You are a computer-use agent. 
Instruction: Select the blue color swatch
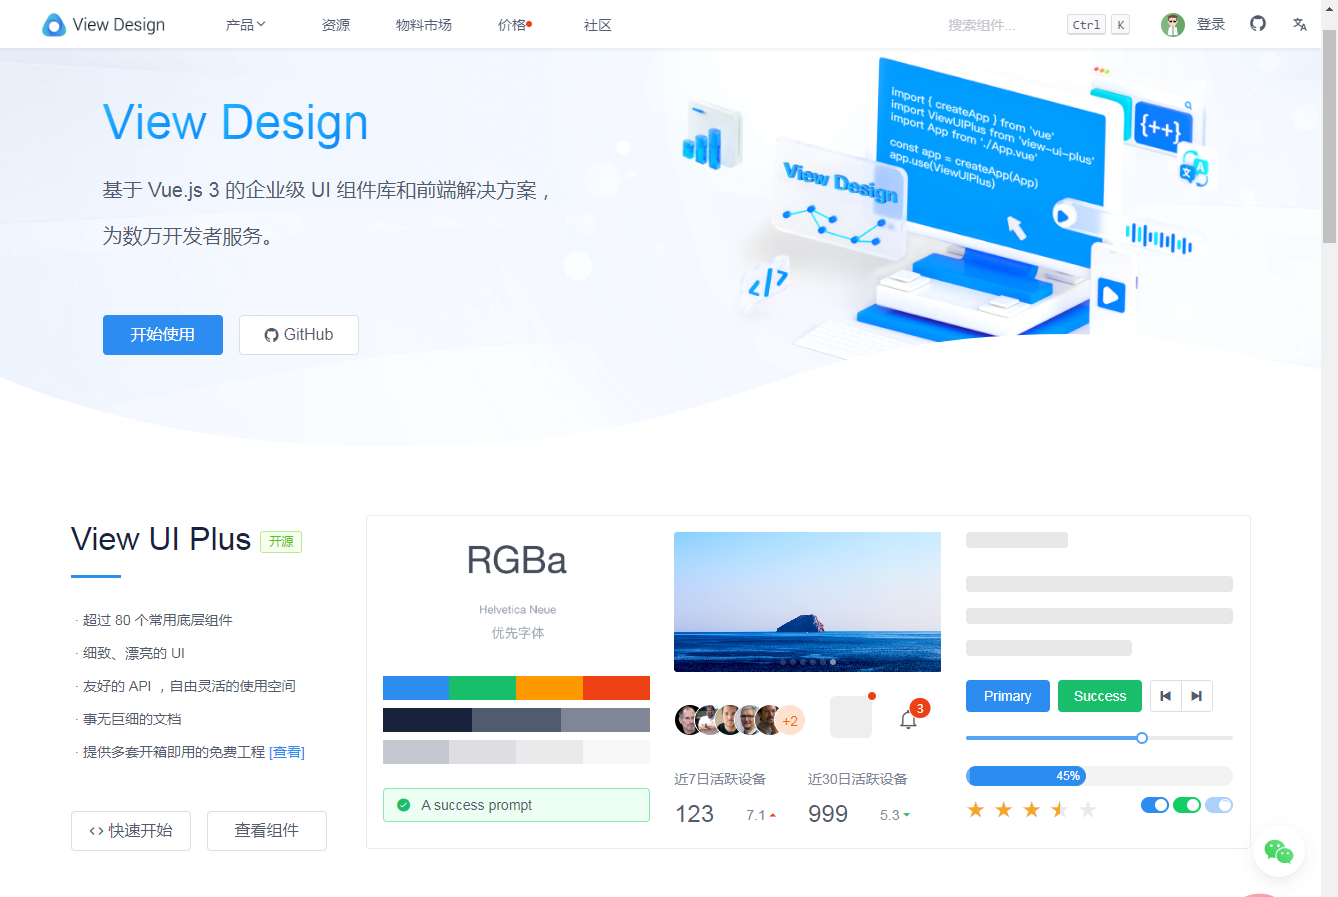(x=416, y=688)
